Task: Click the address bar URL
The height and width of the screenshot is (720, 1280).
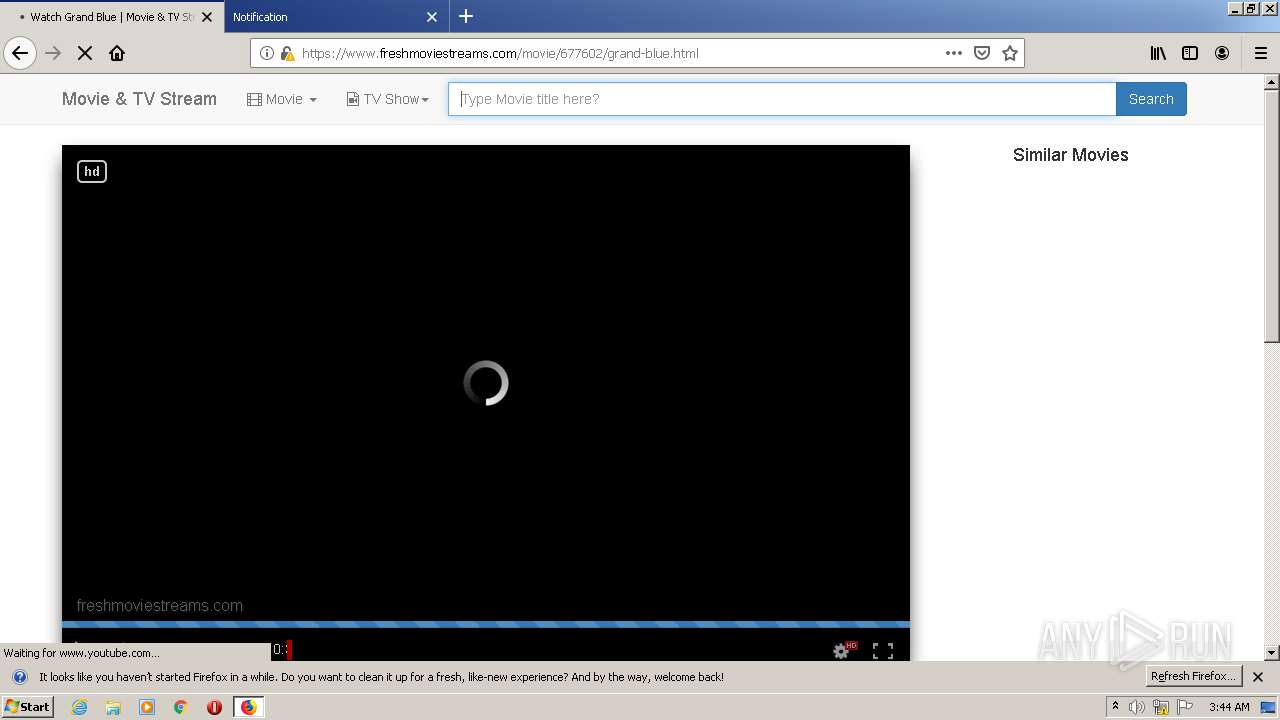Action: [x=500, y=53]
